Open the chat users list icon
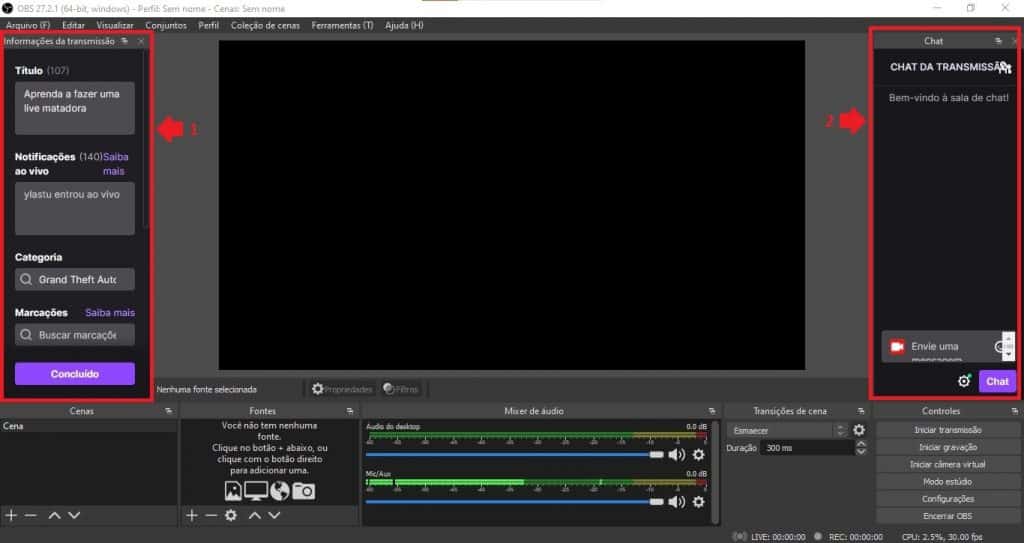This screenshot has width=1024, height=543. pos(1004,67)
